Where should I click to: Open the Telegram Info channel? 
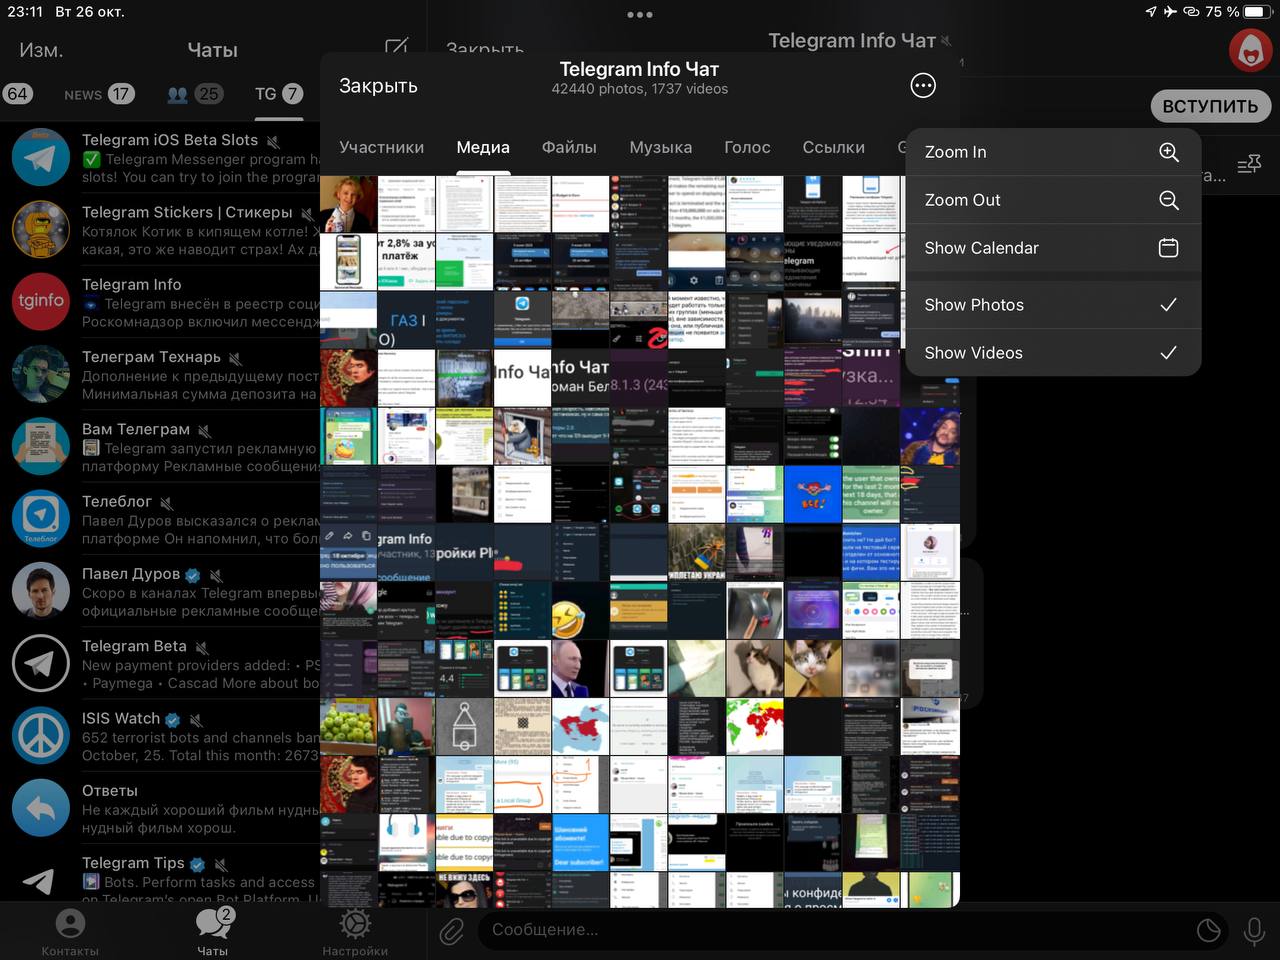(160, 302)
